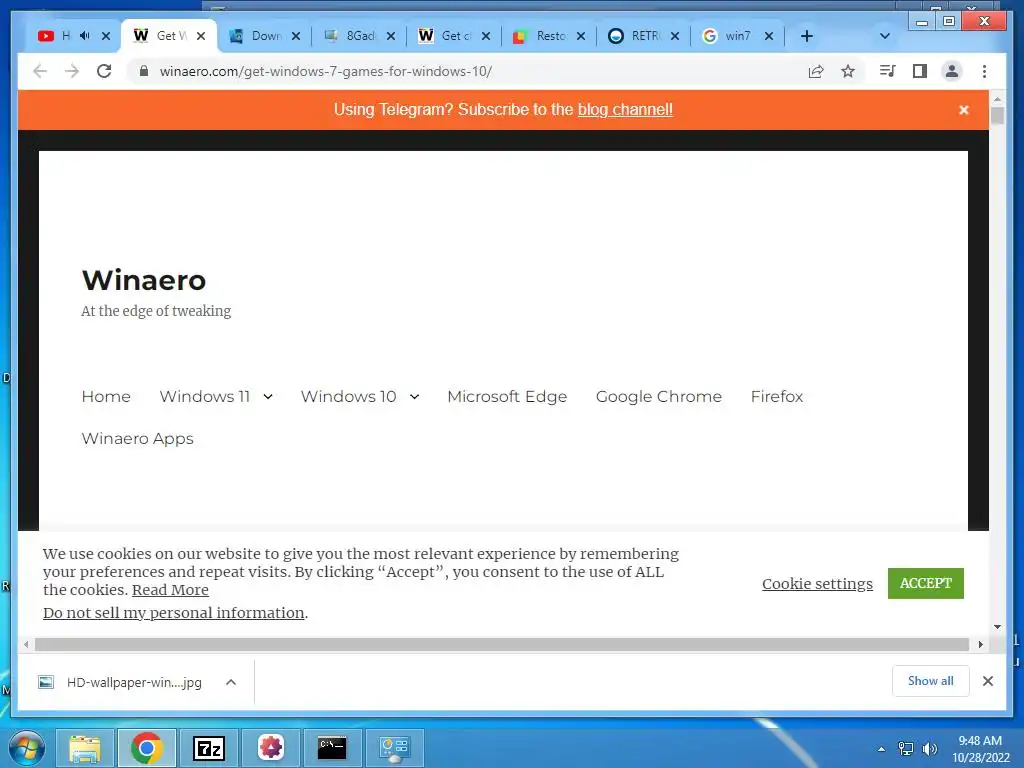1024x768 pixels.
Task: Click Show all downloads button
Action: click(x=931, y=681)
